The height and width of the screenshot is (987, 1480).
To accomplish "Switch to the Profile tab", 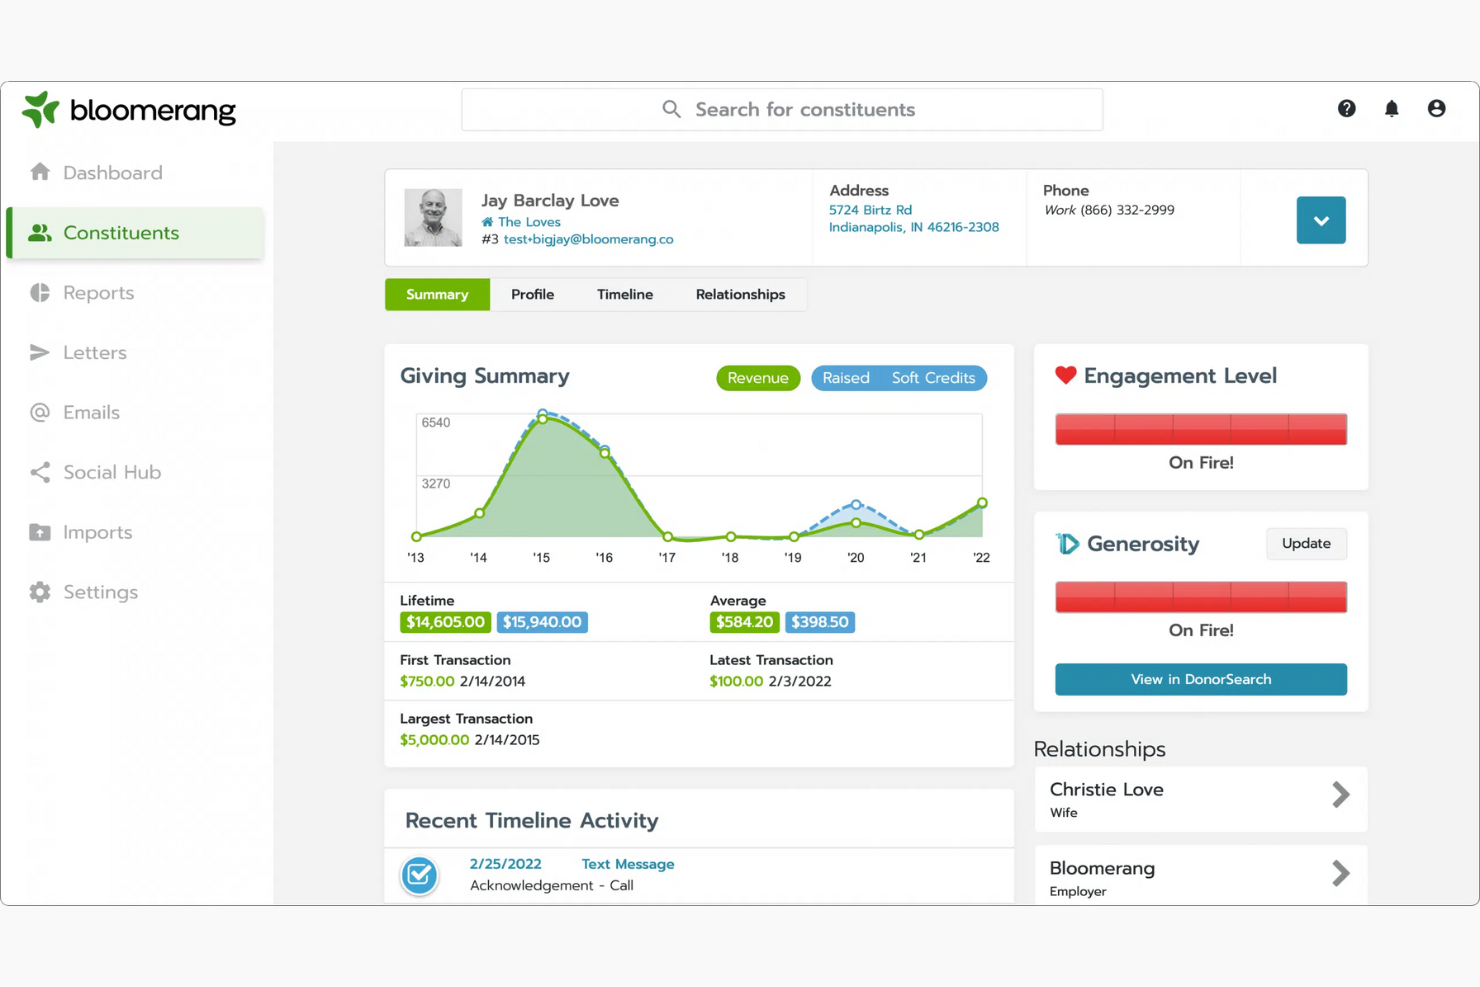I will [x=532, y=294].
